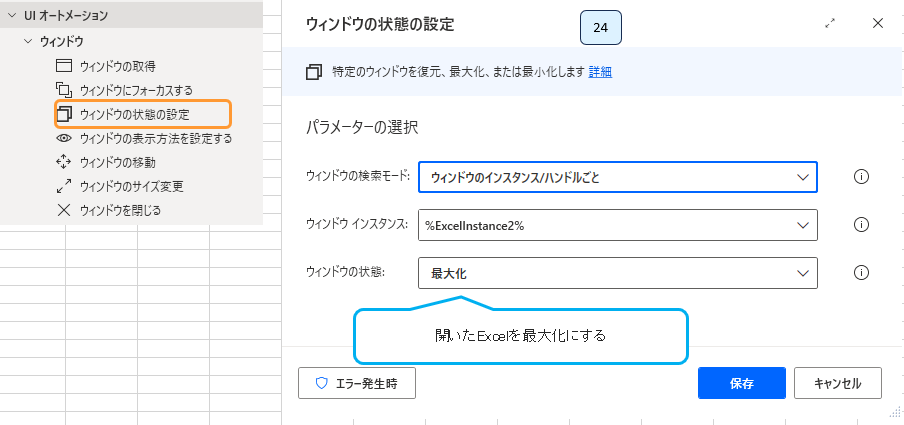Click the キャンセル button
The image size is (904, 425).
[837, 382]
